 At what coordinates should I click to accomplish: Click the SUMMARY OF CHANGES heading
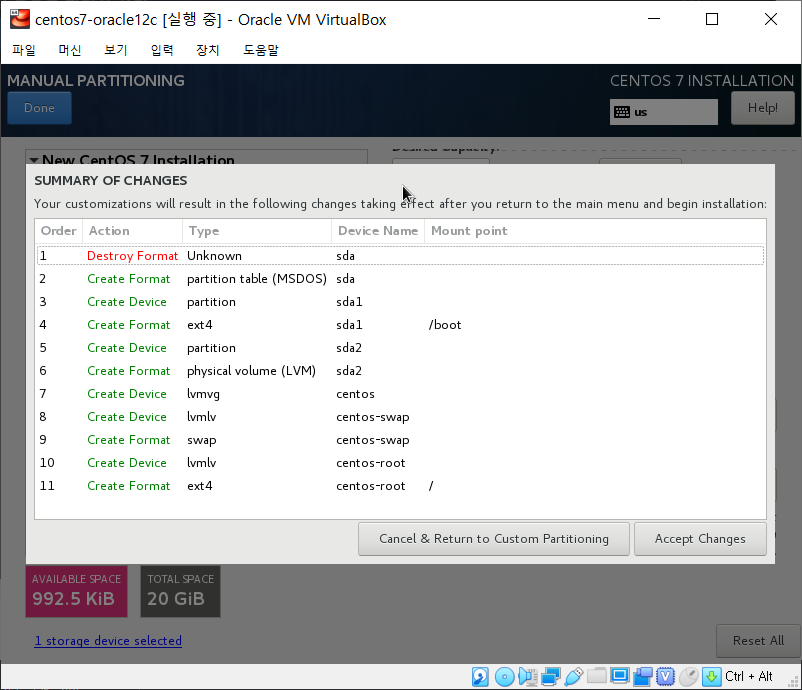click(x=110, y=181)
